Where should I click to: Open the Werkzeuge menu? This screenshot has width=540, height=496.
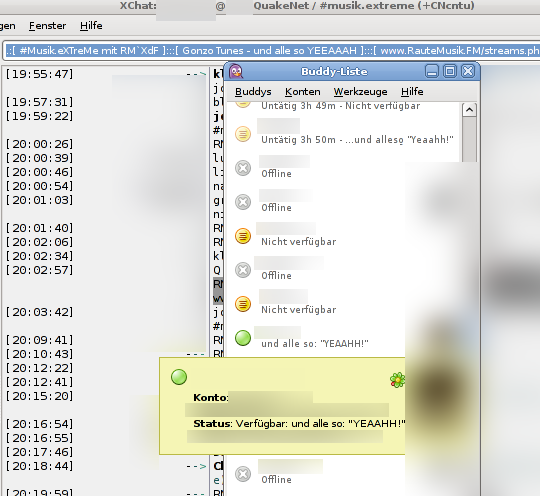pos(361,92)
